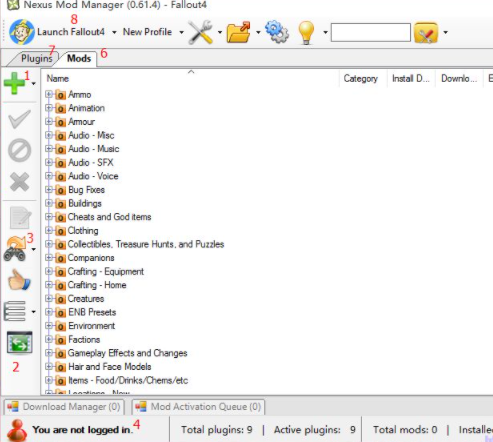
Task: Open the New Profile dropdown arrow
Action: [181, 32]
